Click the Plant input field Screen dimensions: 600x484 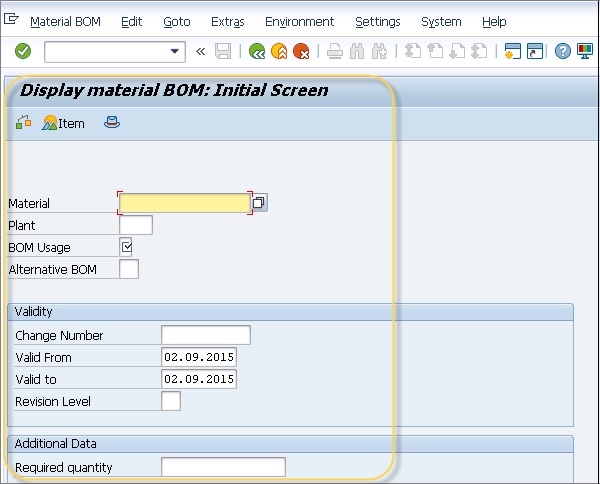[136, 225]
